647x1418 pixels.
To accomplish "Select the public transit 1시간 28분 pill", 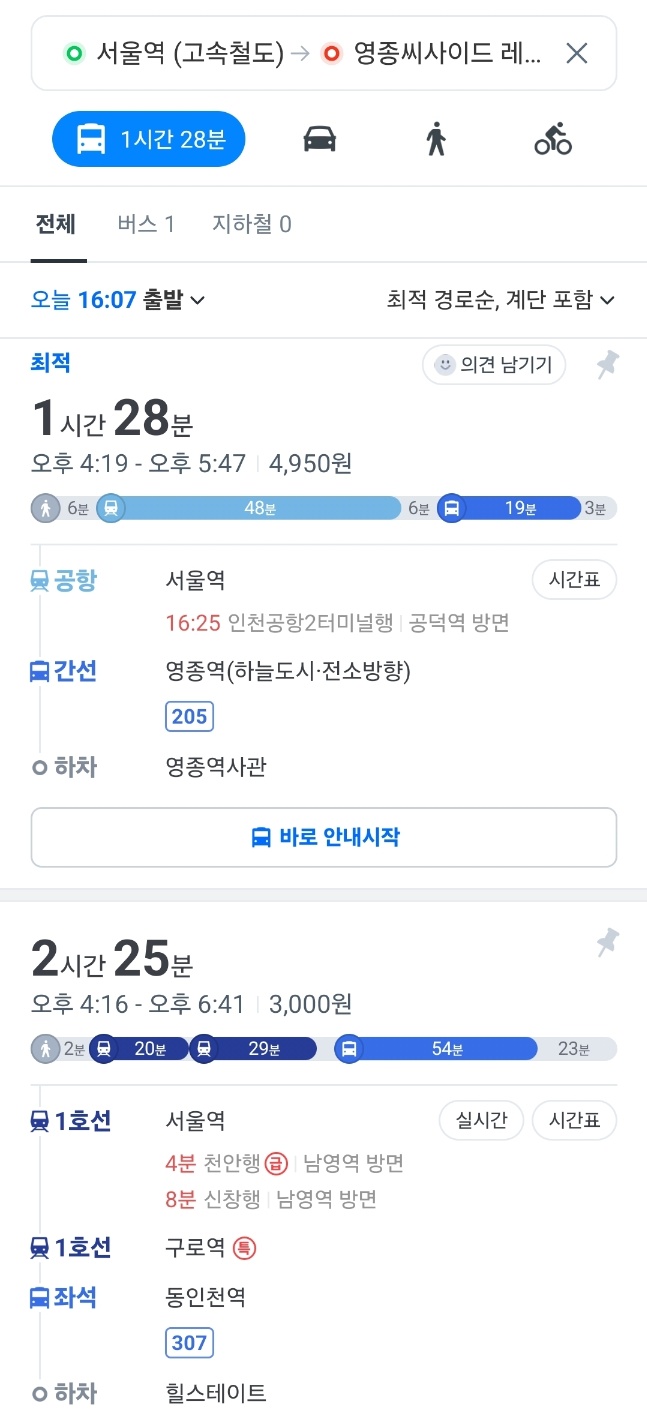I will click(148, 139).
